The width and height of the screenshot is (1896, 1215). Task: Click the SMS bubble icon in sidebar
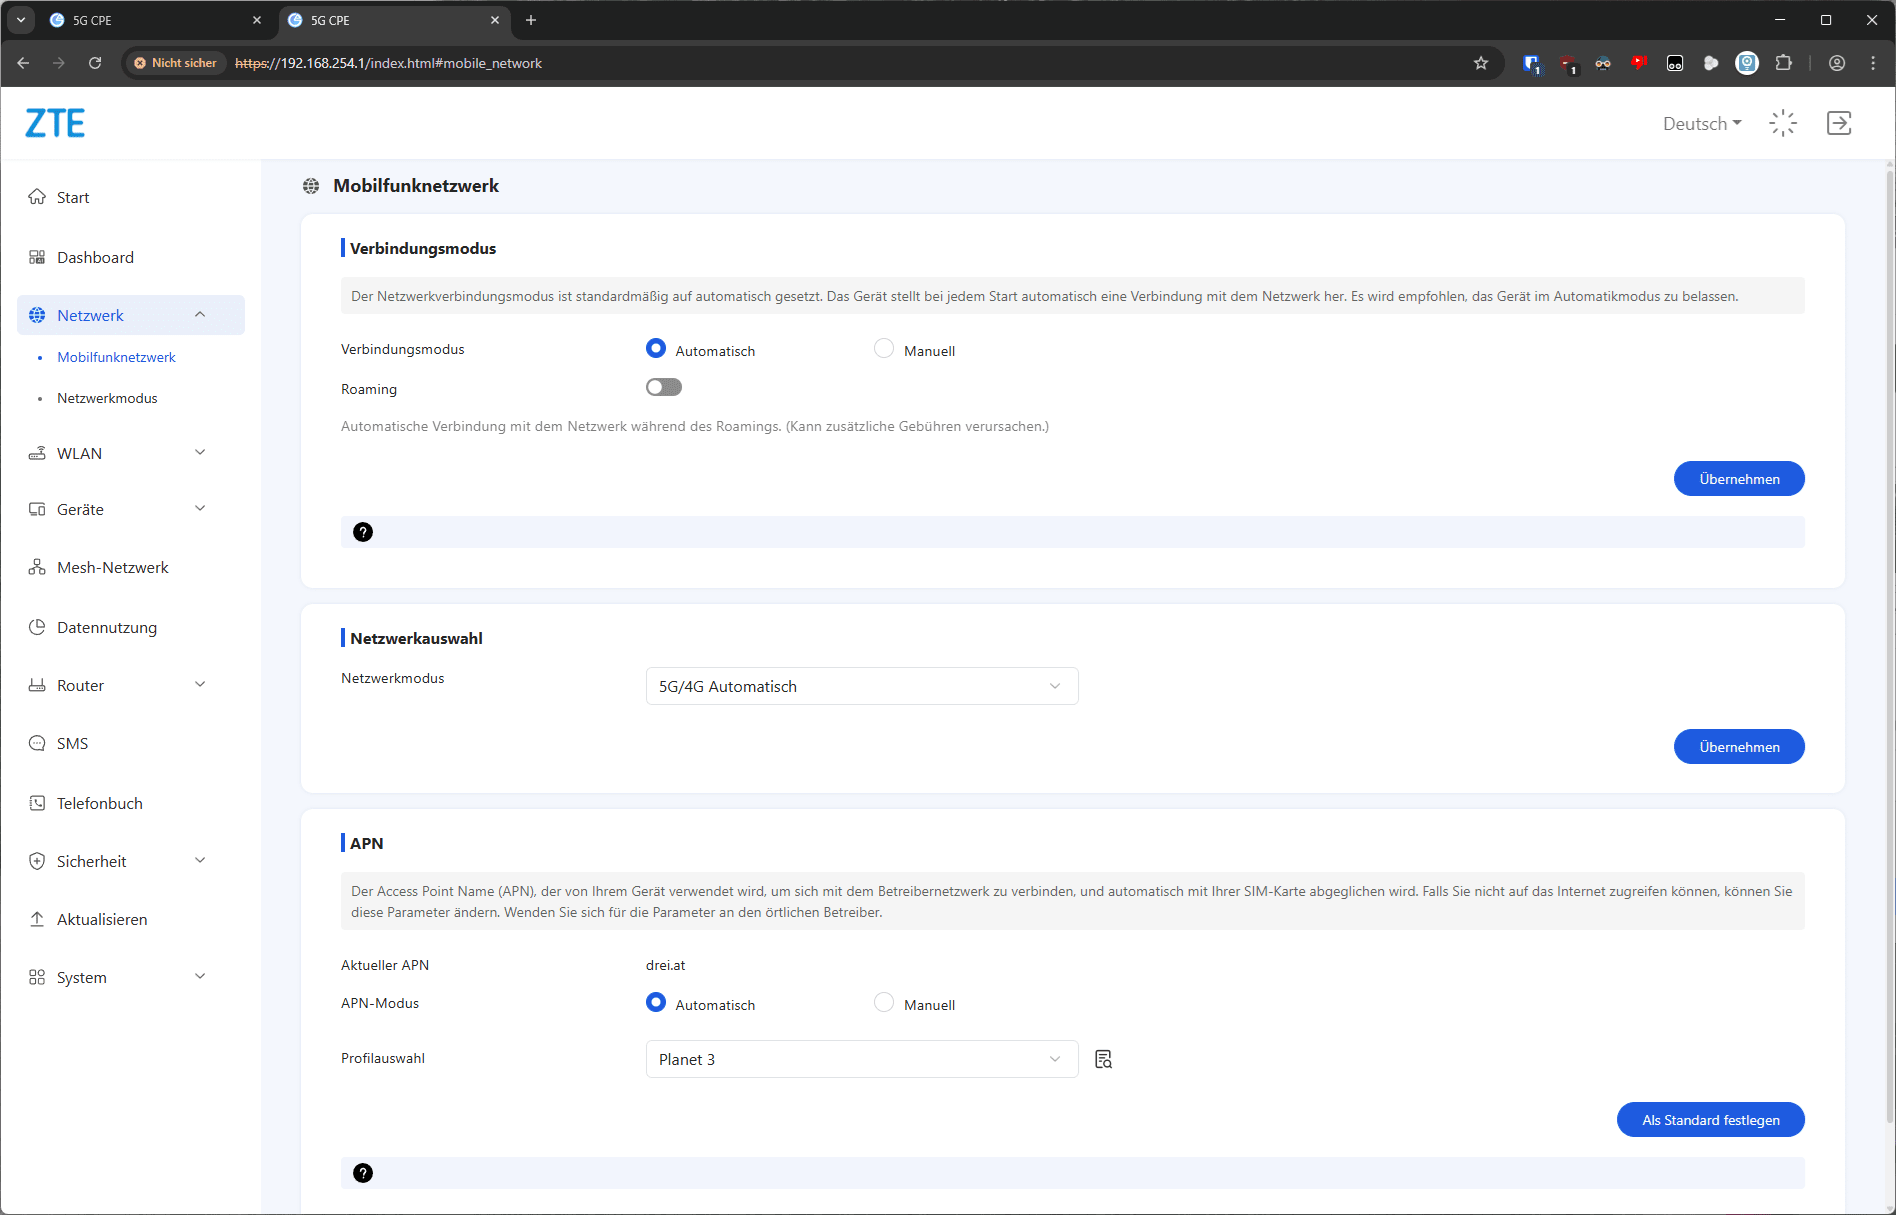[37, 743]
